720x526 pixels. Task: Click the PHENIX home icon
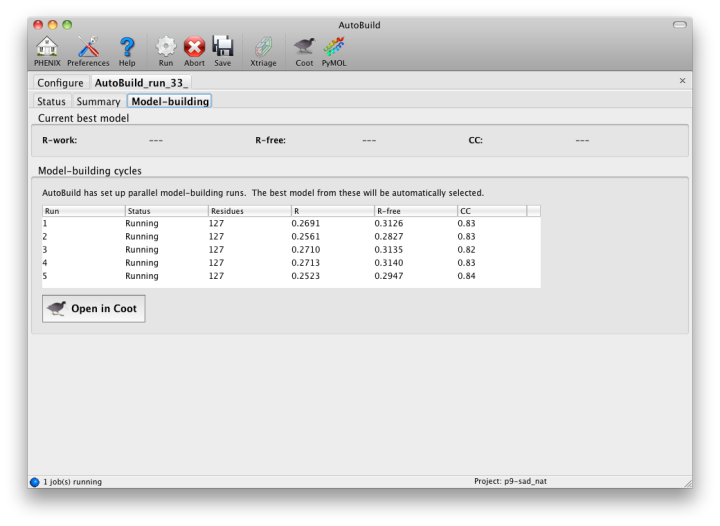(47, 46)
